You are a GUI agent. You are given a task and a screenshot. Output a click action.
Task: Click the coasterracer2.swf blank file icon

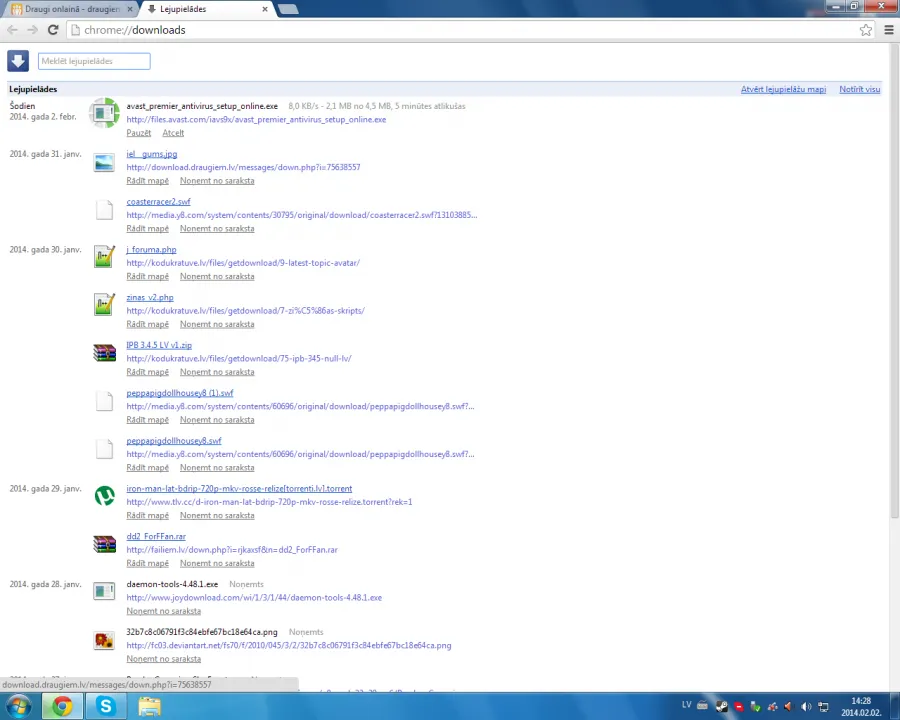(104, 210)
